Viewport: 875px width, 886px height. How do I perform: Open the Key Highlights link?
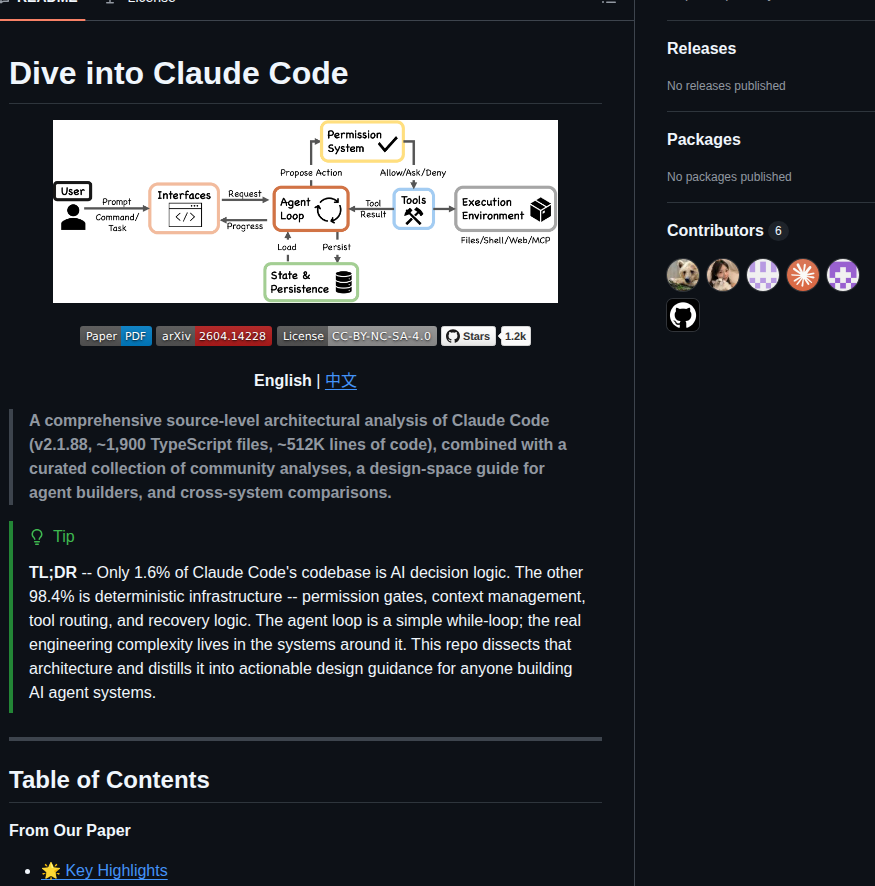[116, 870]
